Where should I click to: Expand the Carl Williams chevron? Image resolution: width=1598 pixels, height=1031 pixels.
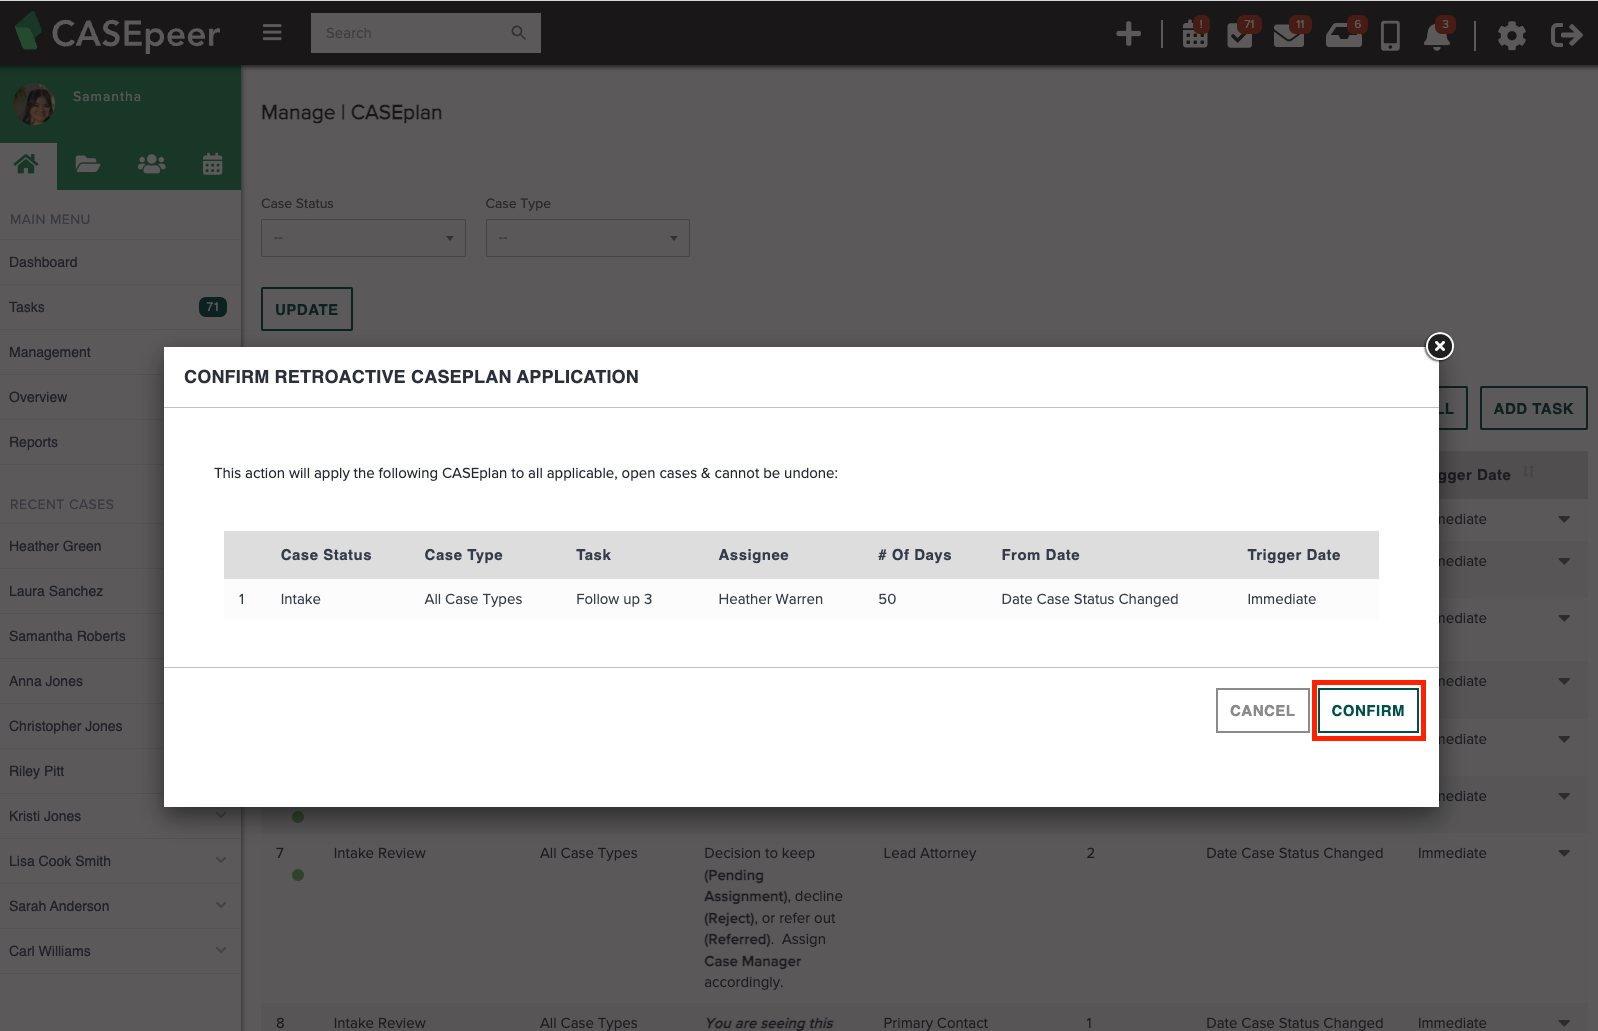point(221,950)
